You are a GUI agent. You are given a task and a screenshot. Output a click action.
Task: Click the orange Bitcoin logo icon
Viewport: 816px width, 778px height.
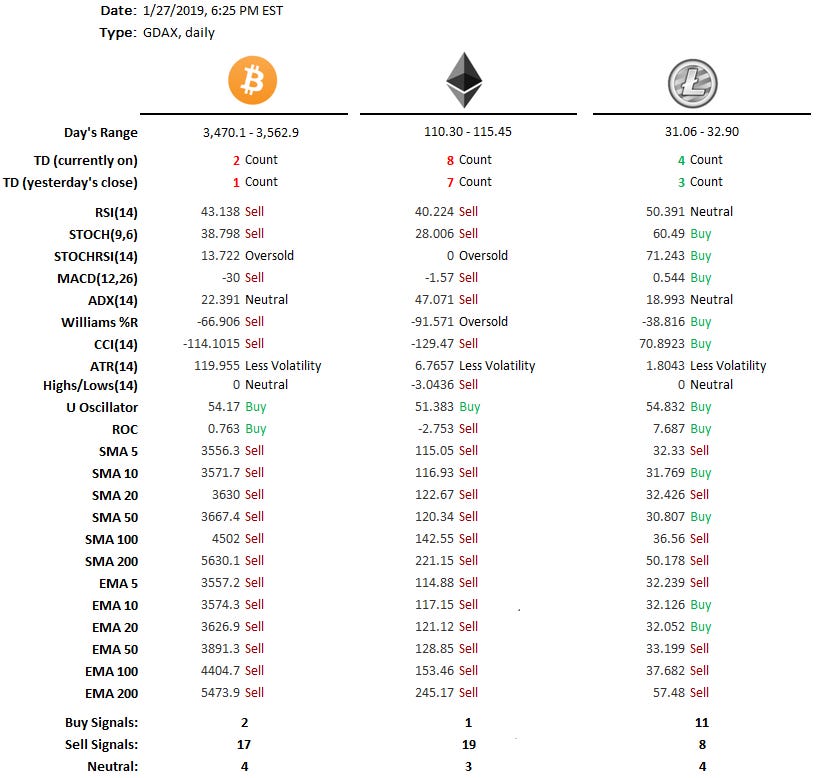pos(252,80)
